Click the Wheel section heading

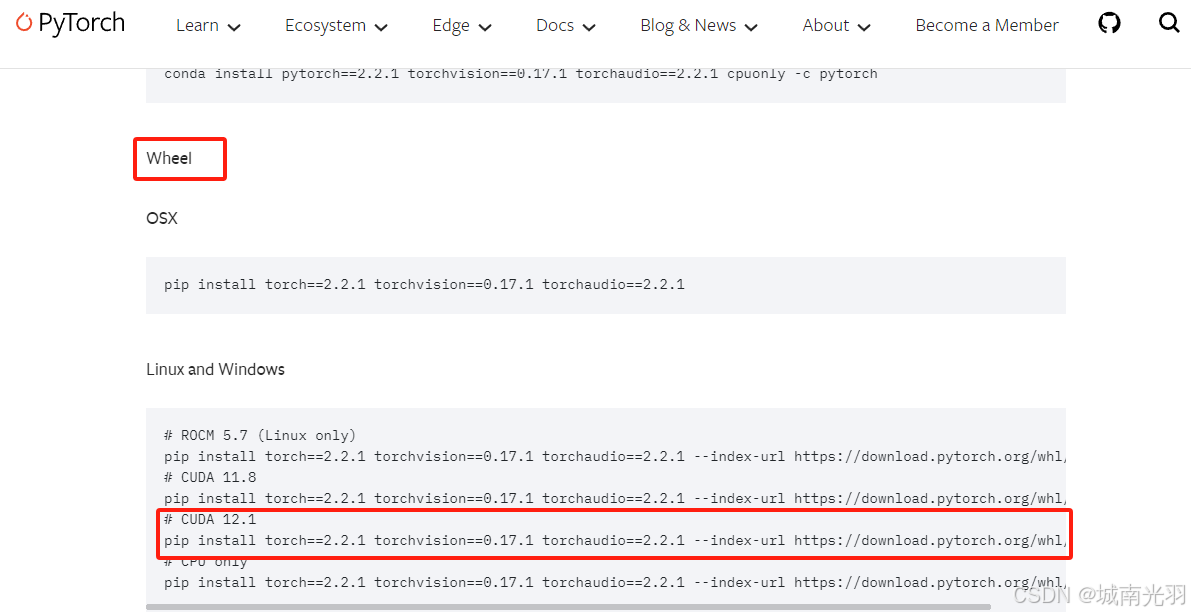point(169,158)
